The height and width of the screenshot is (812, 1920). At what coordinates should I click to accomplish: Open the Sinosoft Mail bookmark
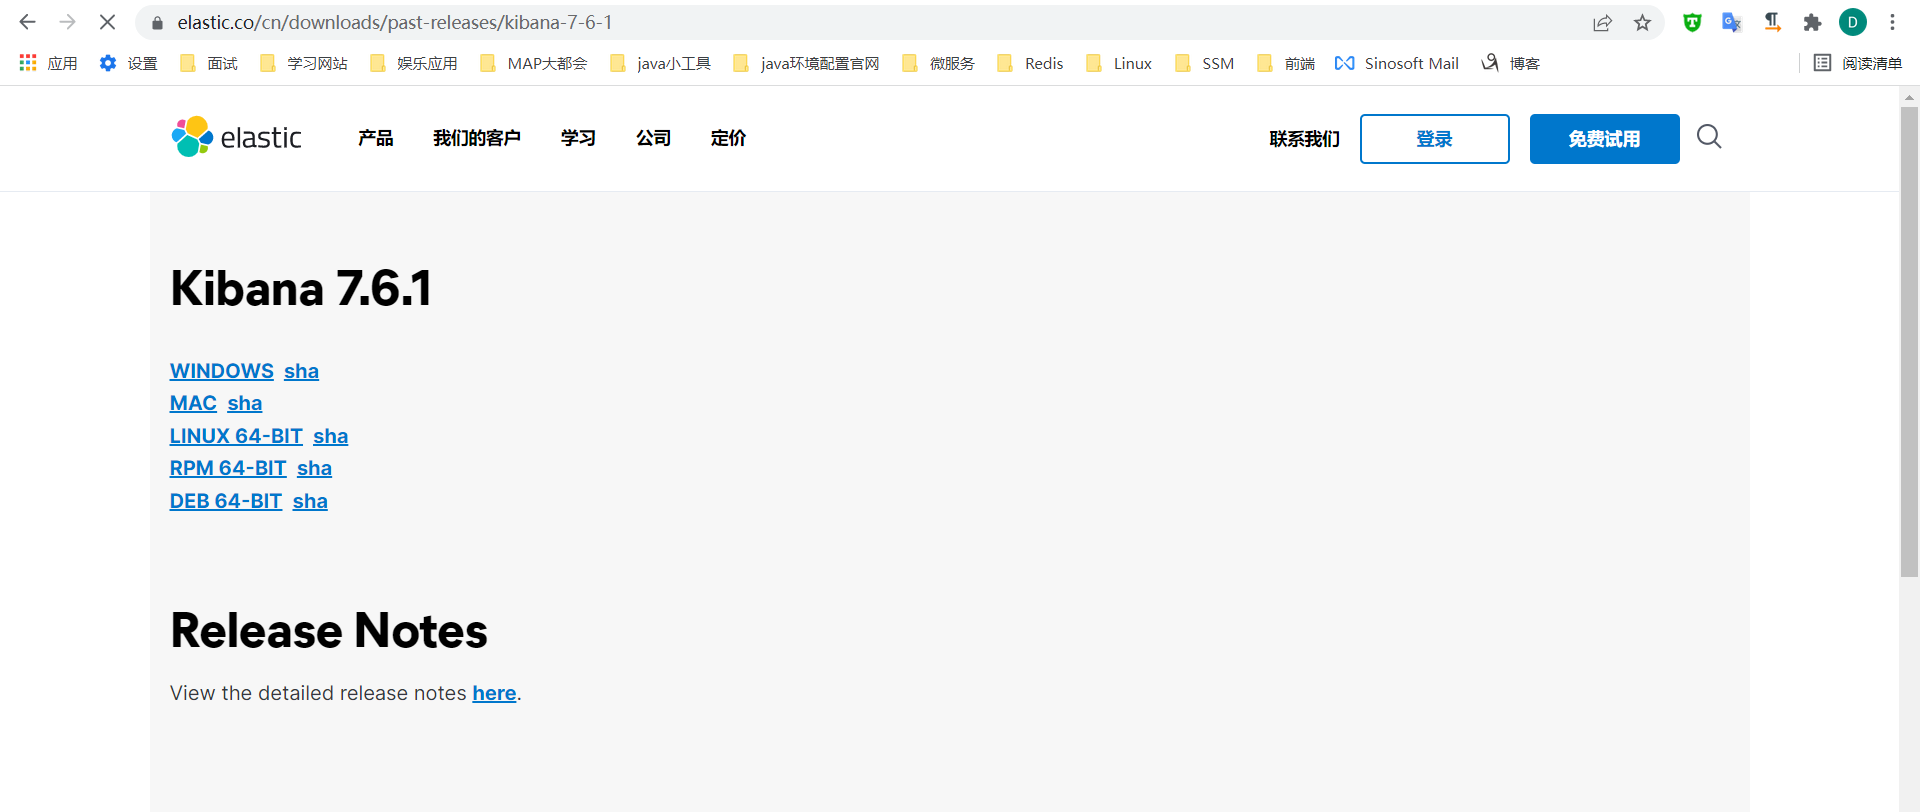click(1397, 63)
